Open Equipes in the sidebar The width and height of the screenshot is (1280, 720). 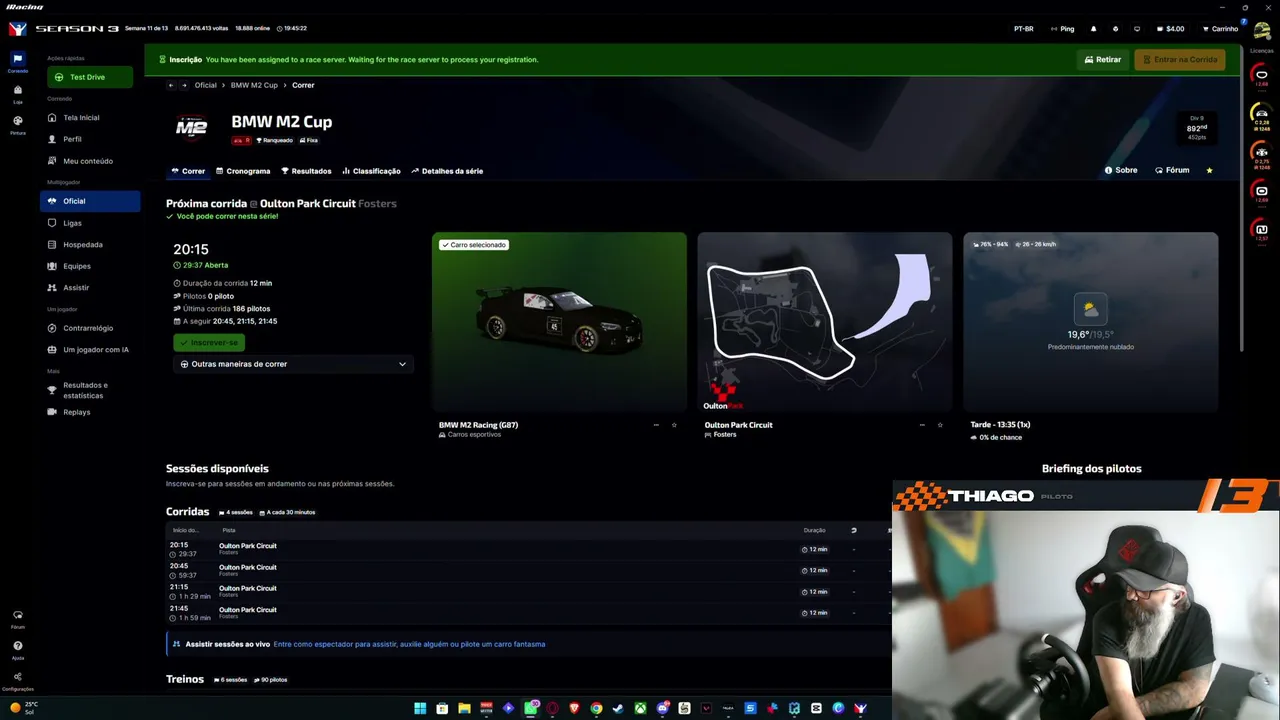pyautogui.click(x=90, y=266)
